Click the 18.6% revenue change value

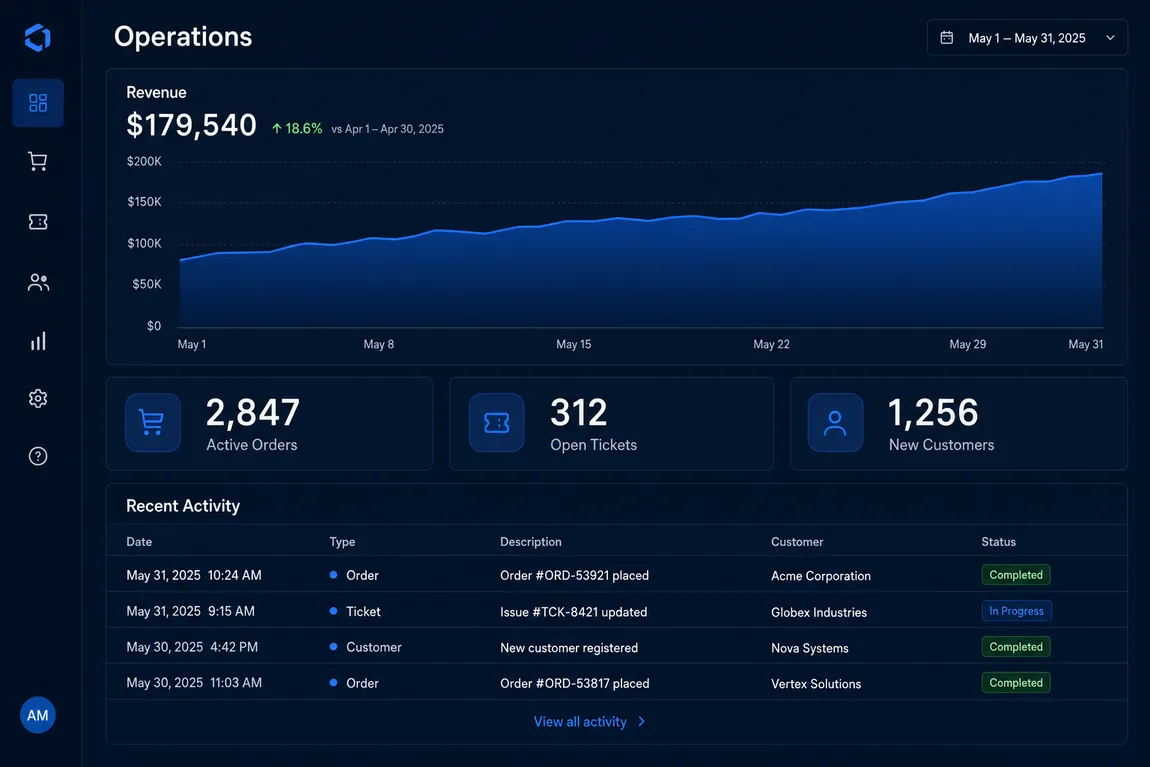(x=304, y=128)
